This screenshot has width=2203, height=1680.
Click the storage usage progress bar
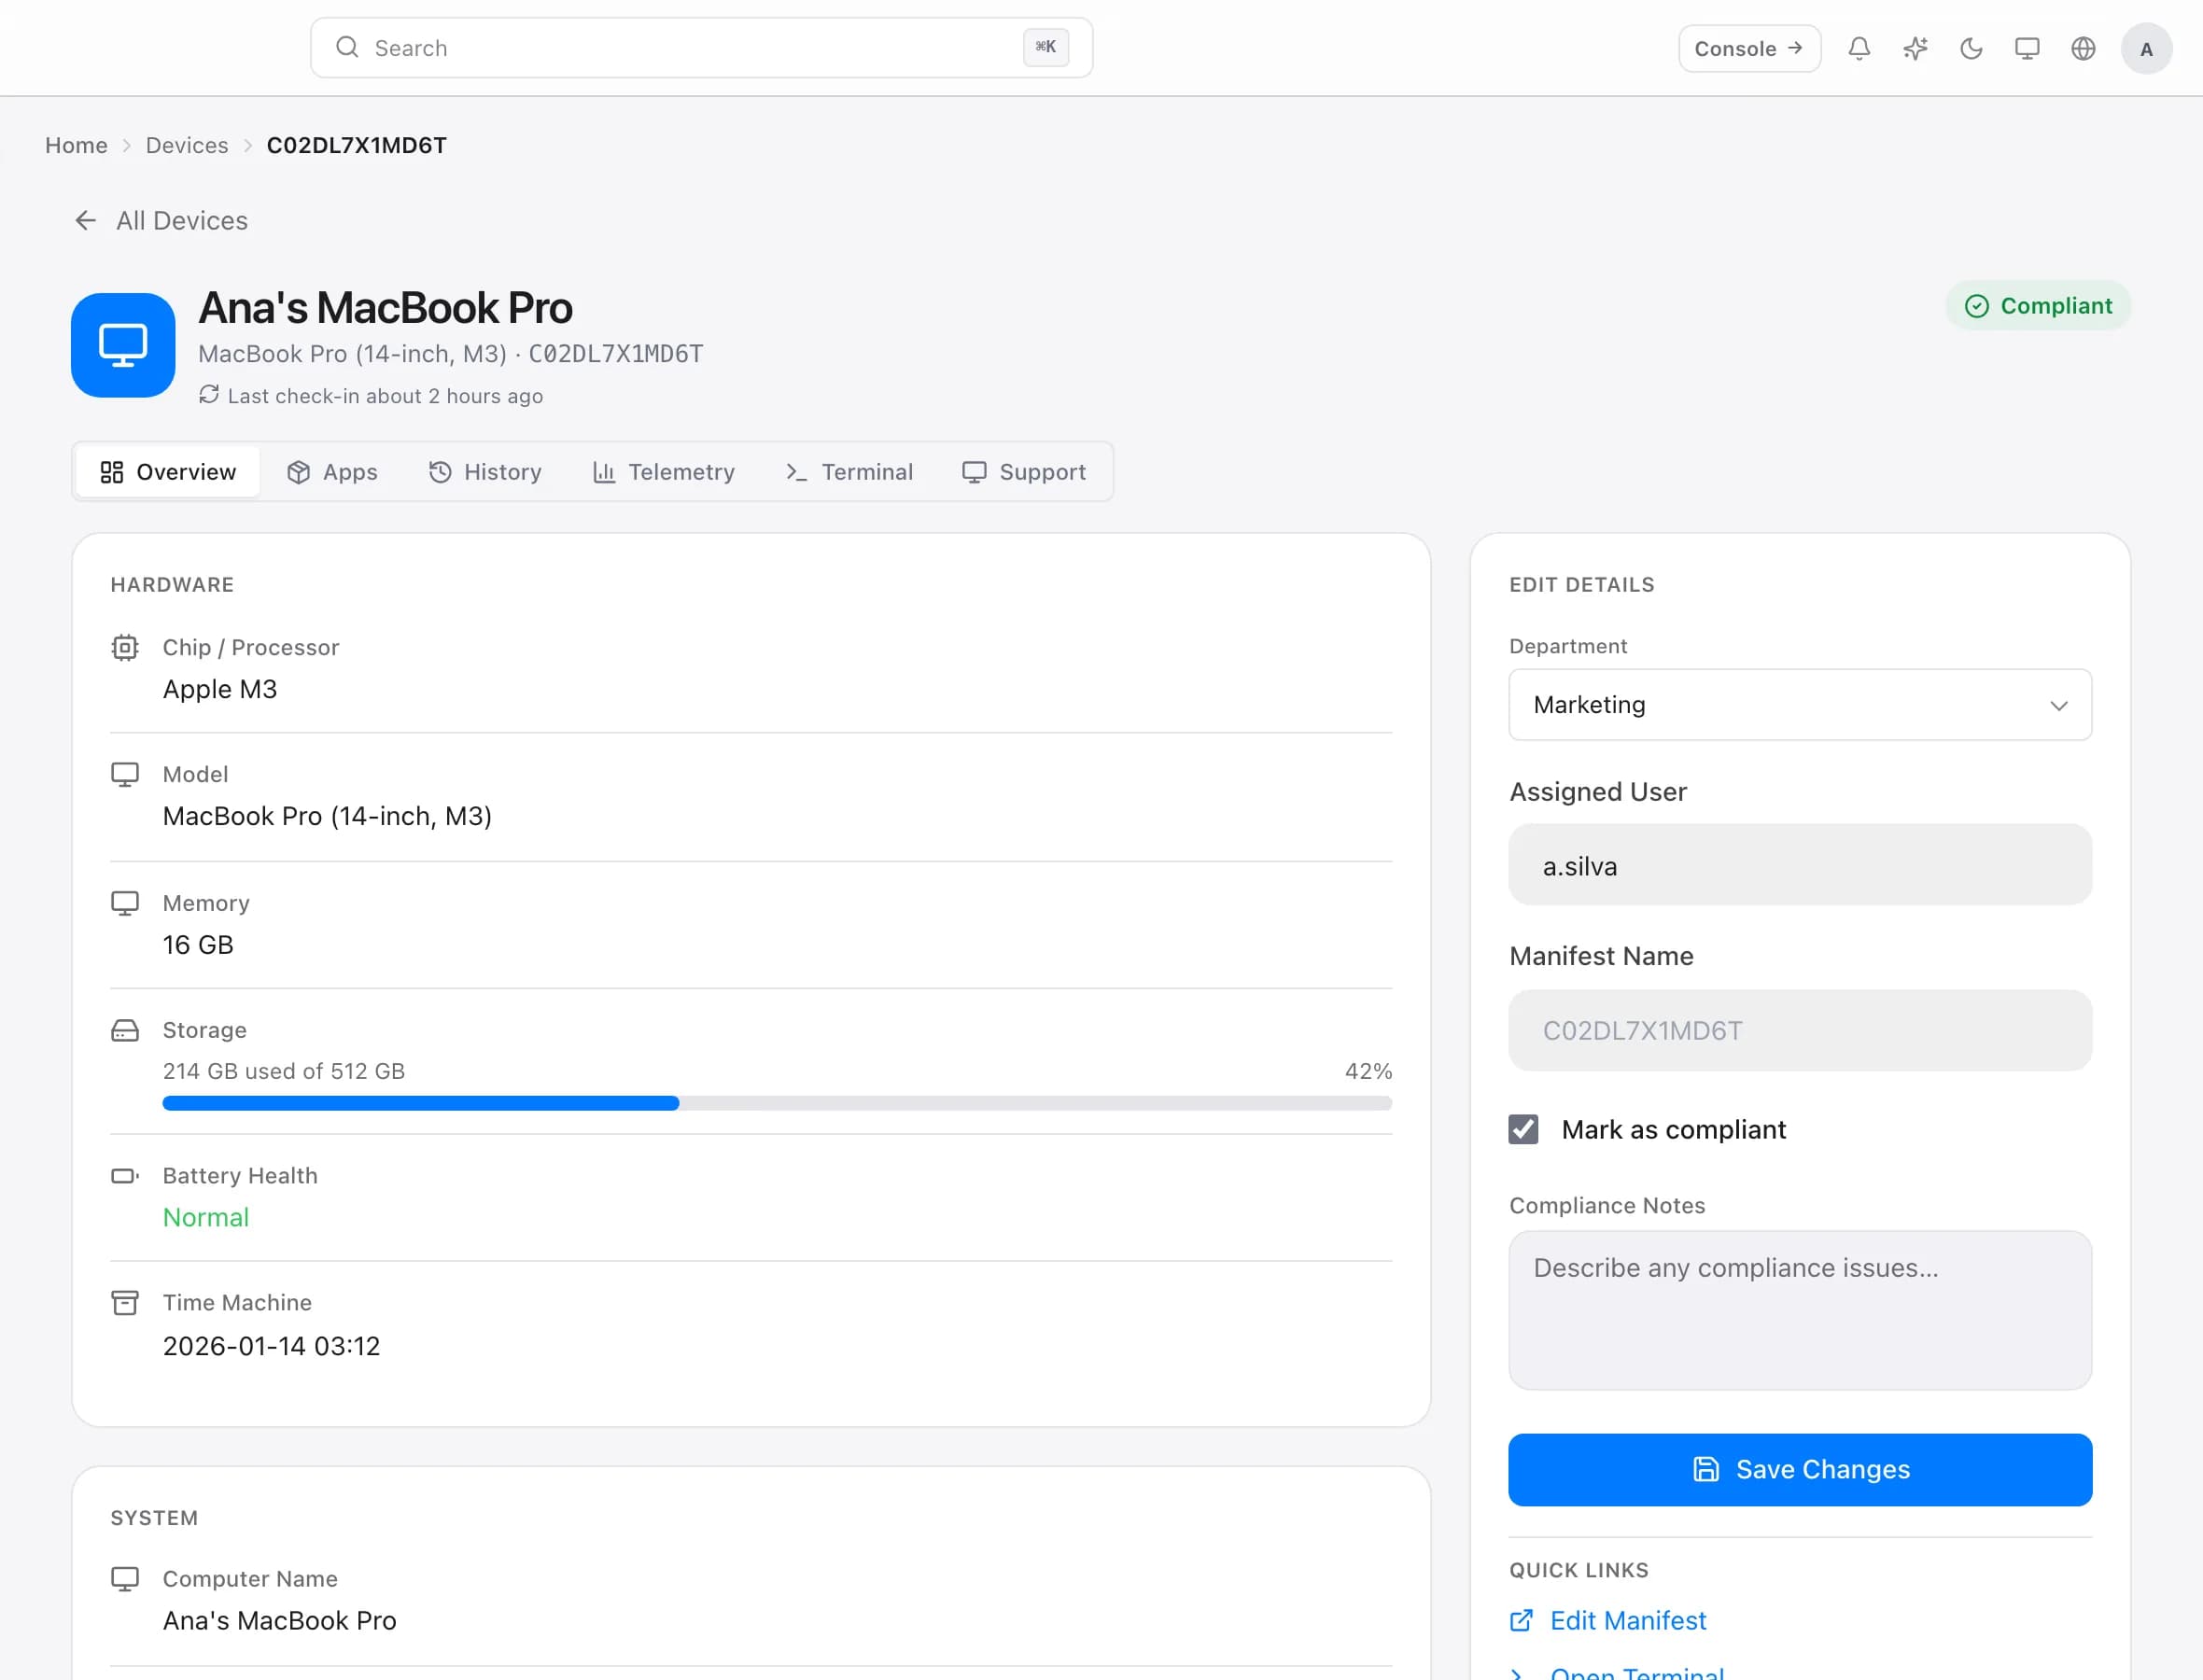777,1103
